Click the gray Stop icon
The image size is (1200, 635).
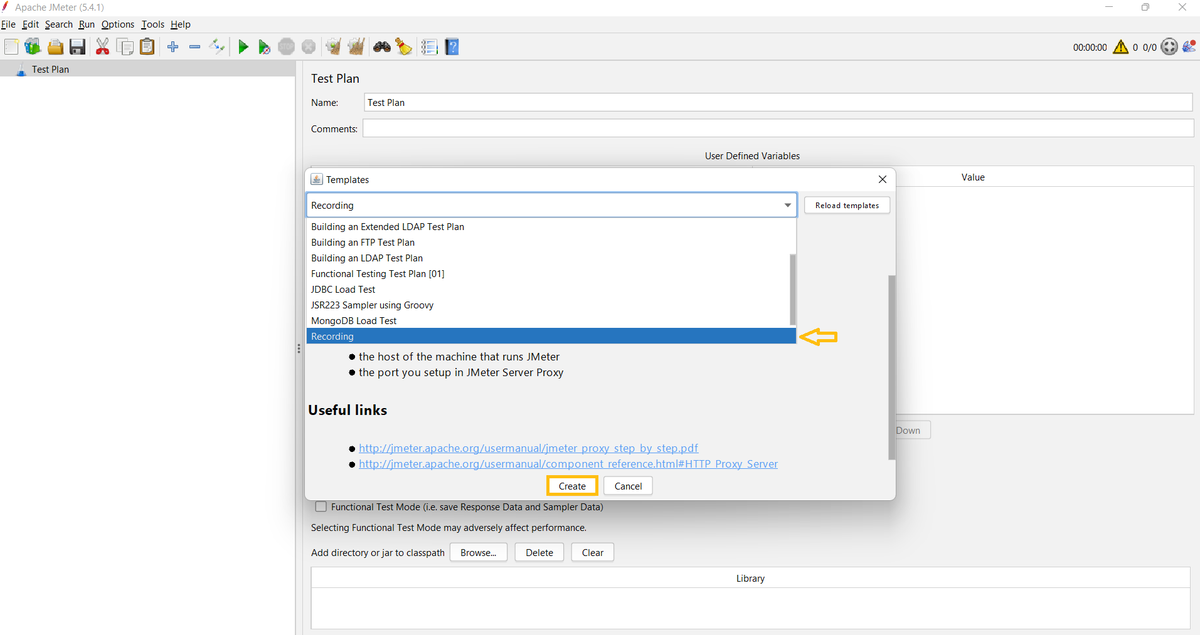287,47
